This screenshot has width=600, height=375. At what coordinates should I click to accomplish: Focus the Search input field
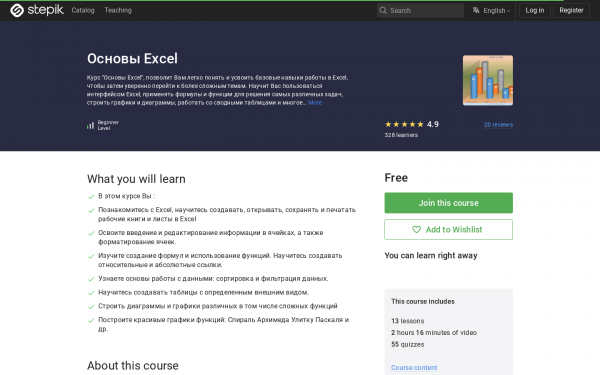(x=420, y=10)
